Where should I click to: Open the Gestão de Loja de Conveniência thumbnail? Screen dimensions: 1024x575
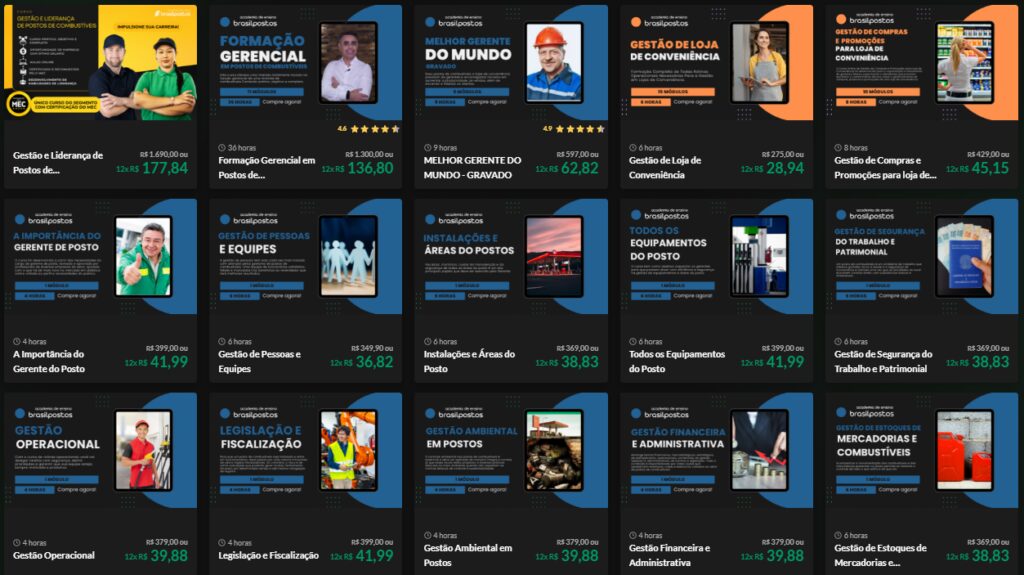coord(716,63)
